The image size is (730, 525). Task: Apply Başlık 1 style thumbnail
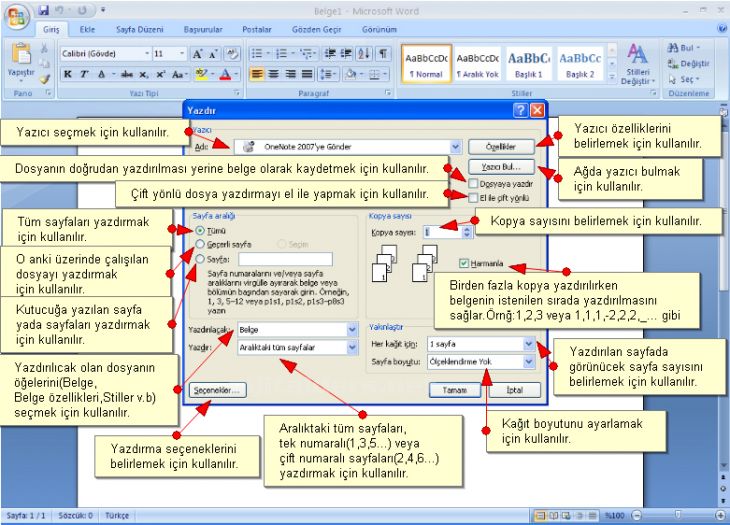(528, 64)
